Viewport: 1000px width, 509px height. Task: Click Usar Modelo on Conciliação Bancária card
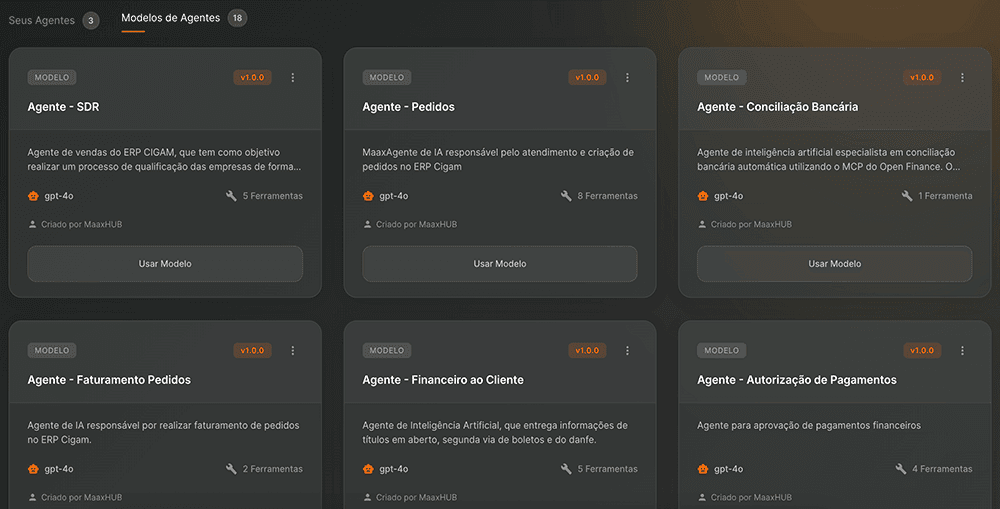835,263
